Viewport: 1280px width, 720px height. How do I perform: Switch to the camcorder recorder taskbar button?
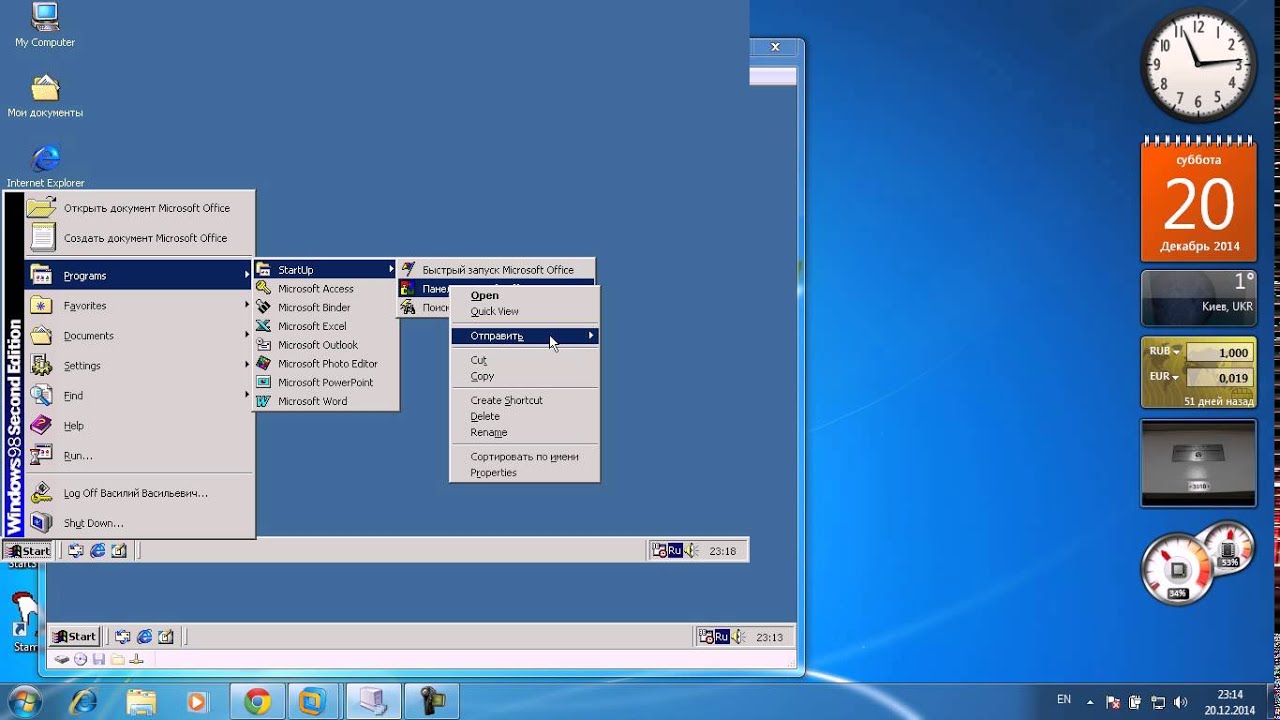click(x=431, y=702)
